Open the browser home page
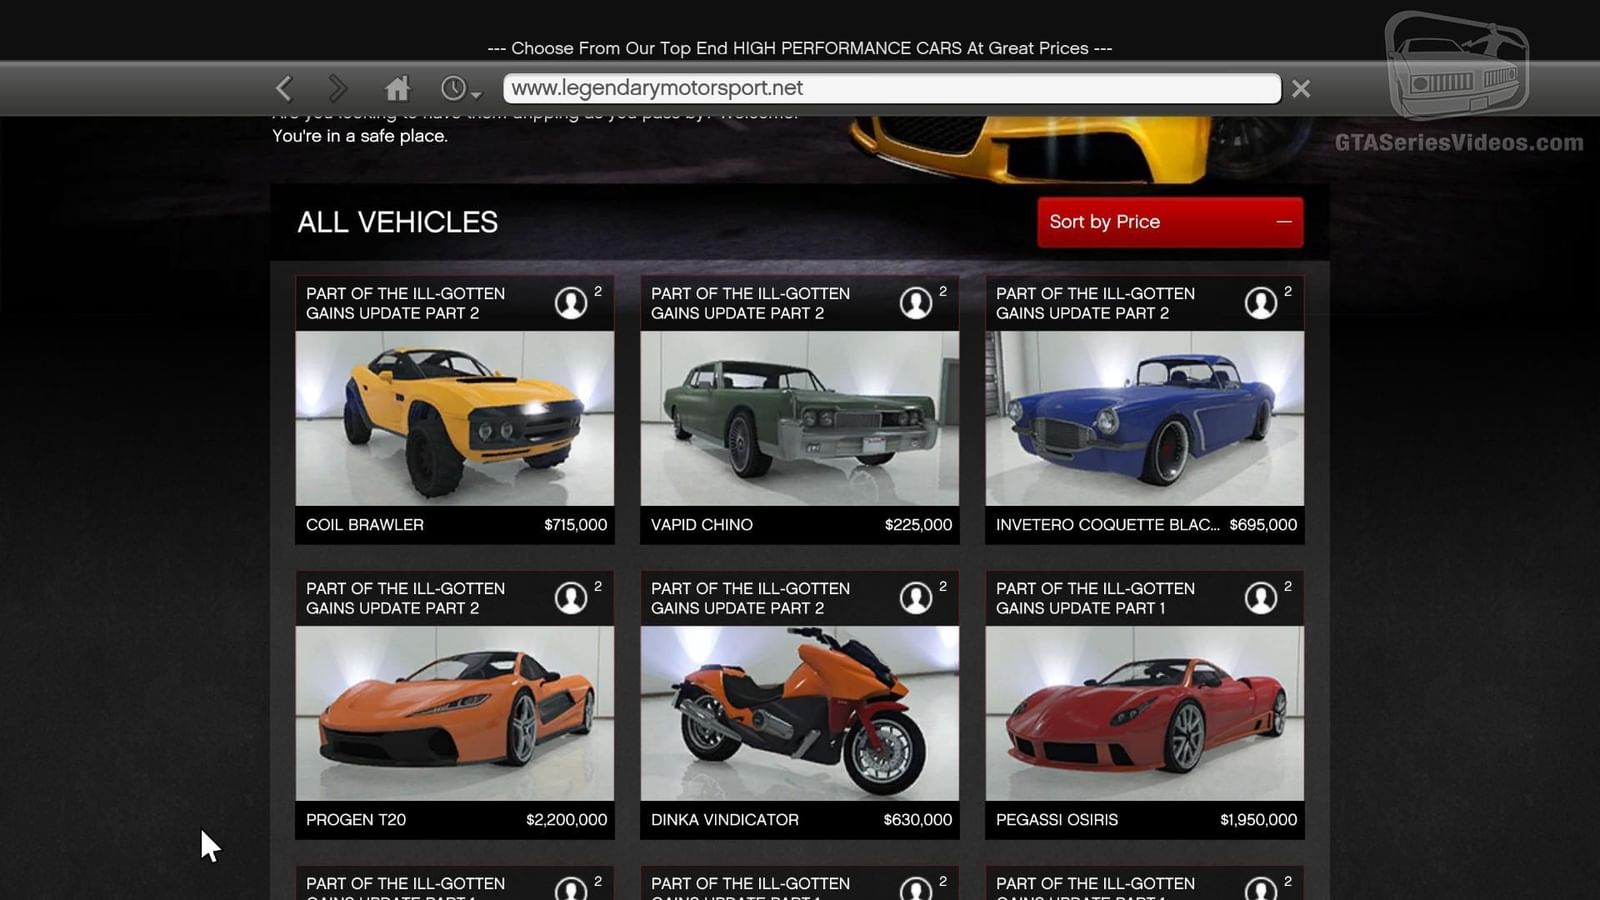Image resolution: width=1600 pixels, height=900 pixels. pos(397,88)
